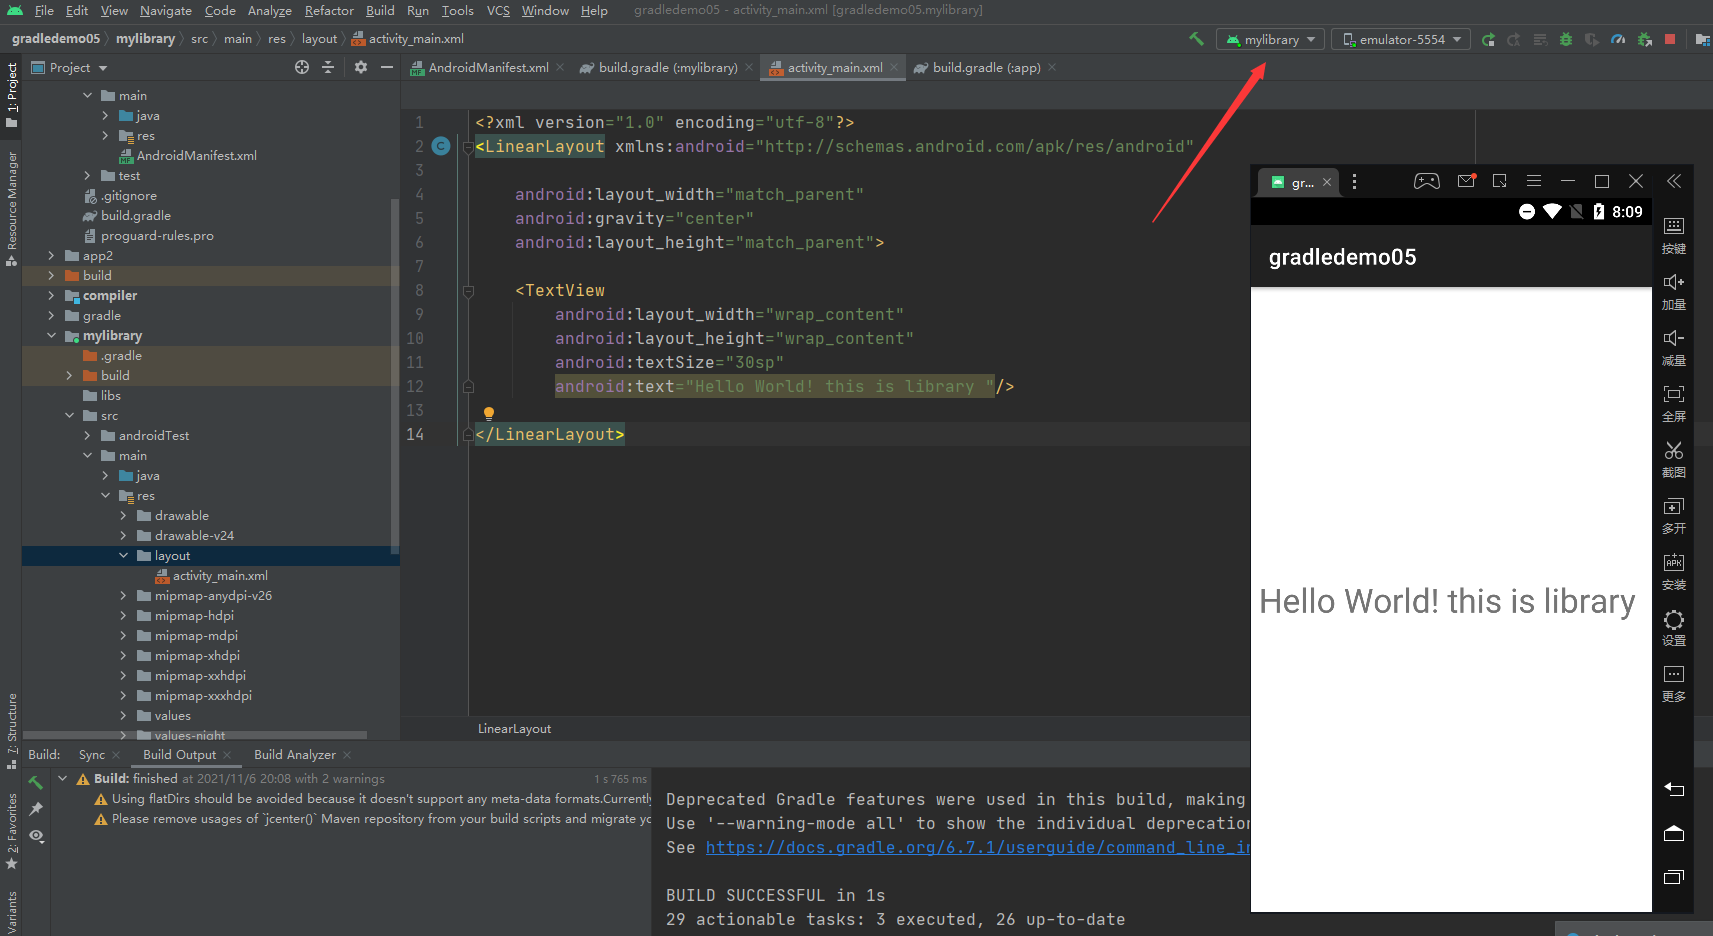Open the emulator-5554 device dropdown
This screenshot has width=1713, height=936.
[x=1402, y=39]
